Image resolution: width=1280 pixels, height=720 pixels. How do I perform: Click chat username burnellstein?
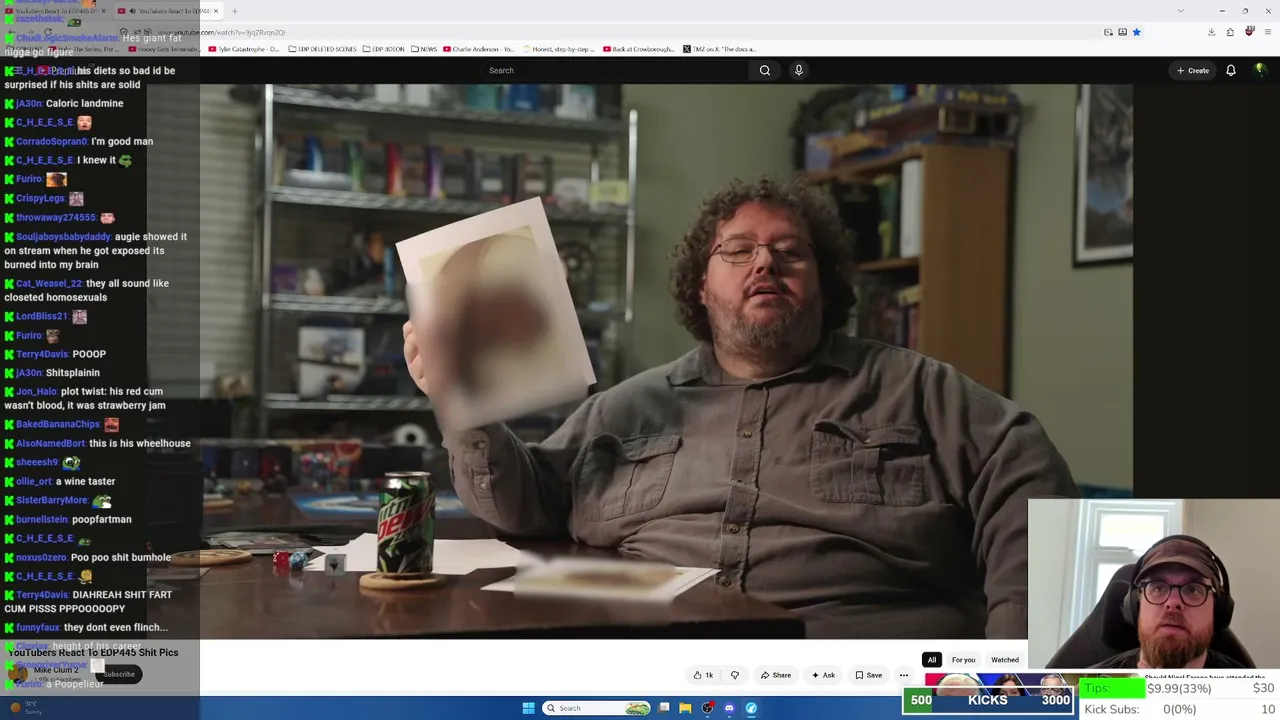tap(42, 519)
